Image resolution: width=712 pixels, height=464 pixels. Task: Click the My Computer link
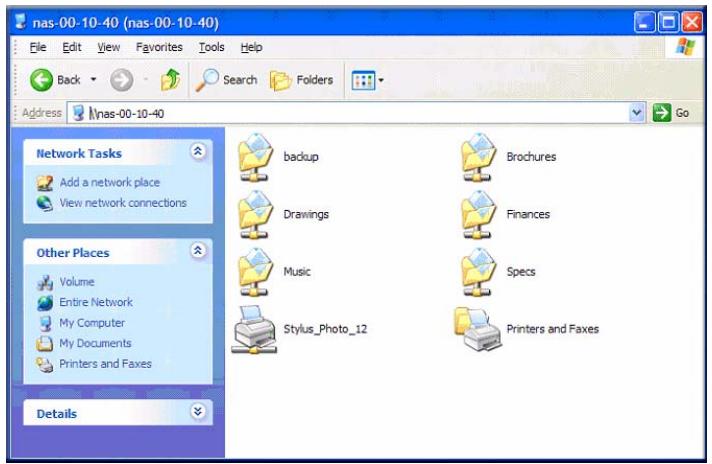(x=92, y=323)
